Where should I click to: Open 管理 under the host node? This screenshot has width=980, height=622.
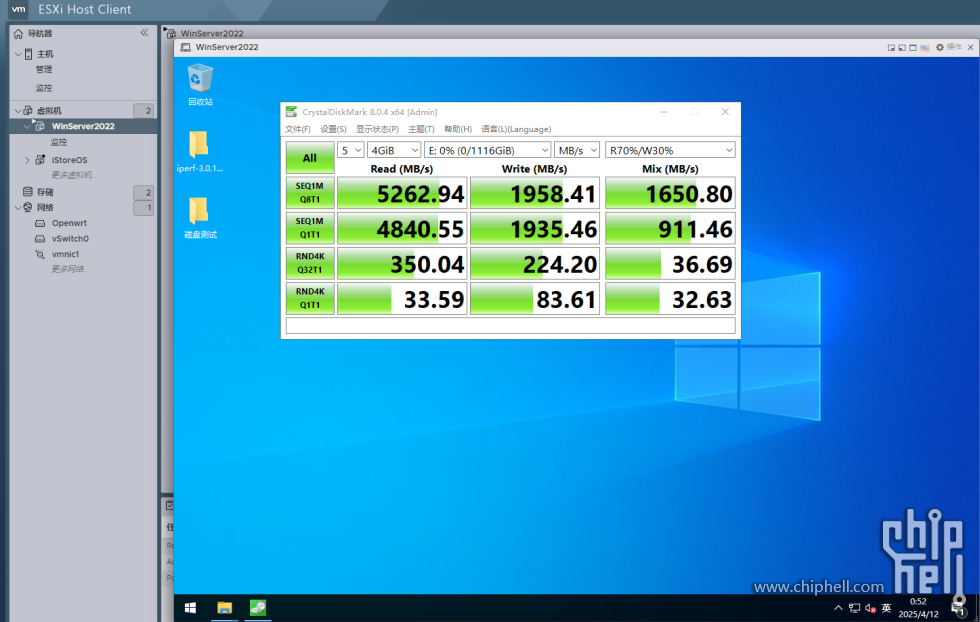point(44,69)
